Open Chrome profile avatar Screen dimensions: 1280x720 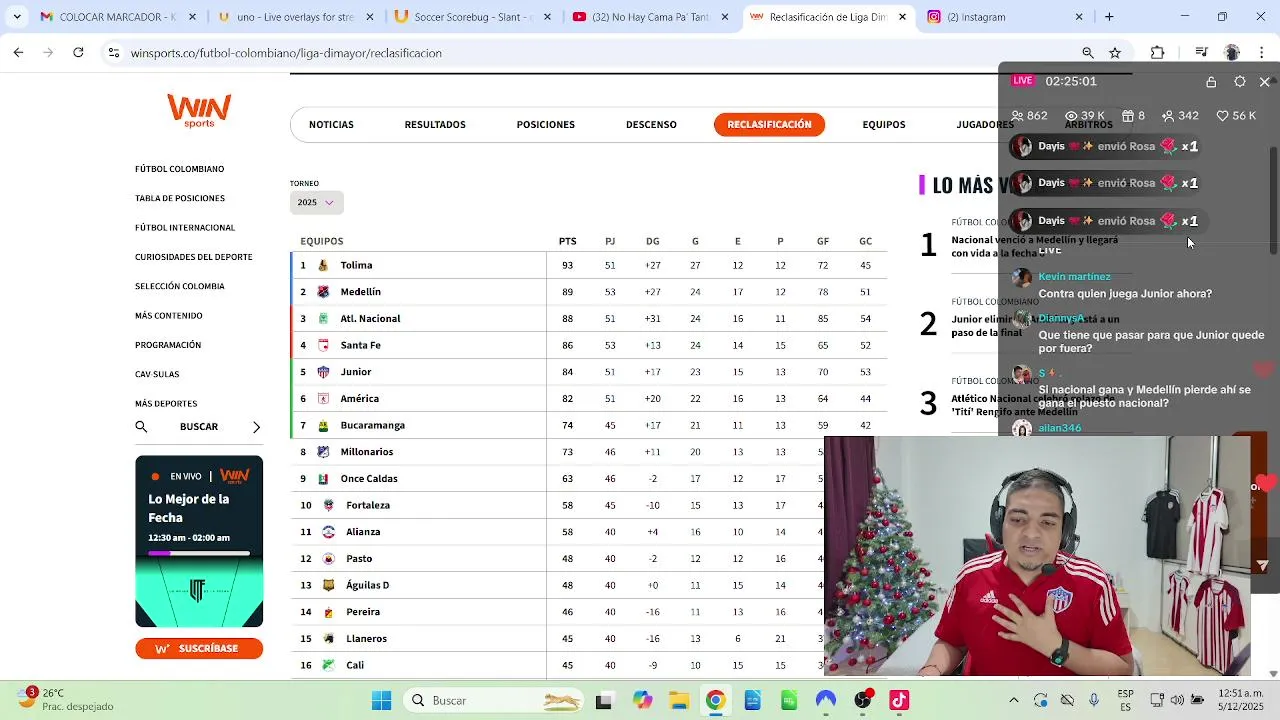point(1232,53)
